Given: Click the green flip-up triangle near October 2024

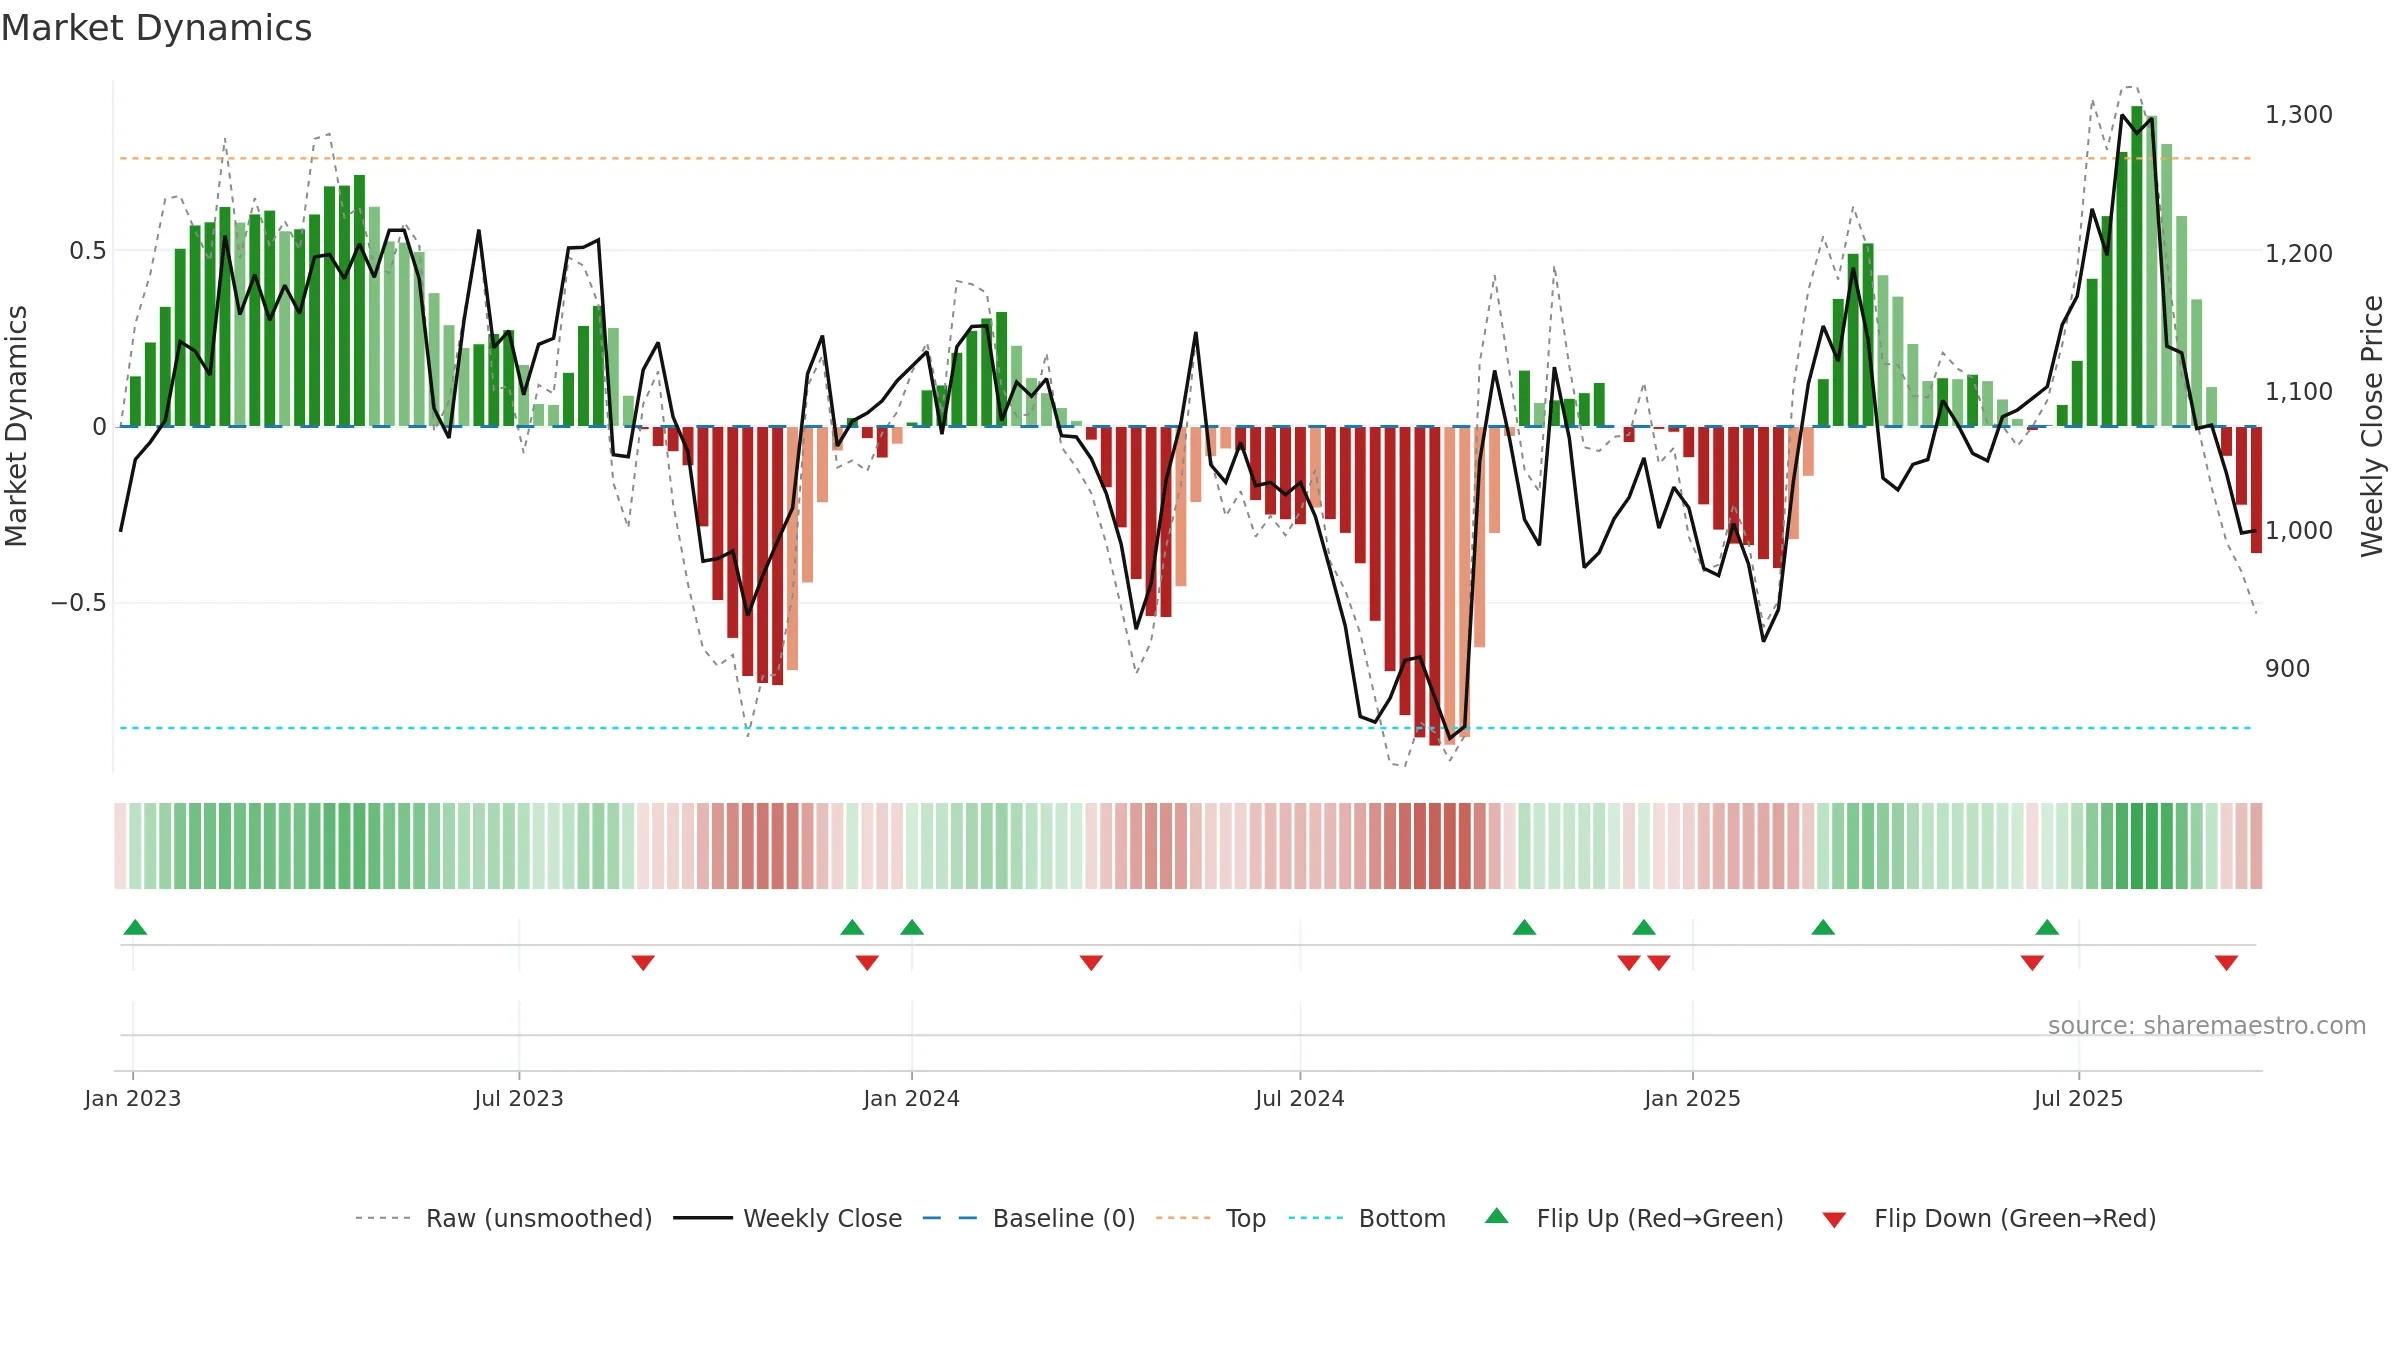Looking at the screenshot, I should (x=1524, y=927).
